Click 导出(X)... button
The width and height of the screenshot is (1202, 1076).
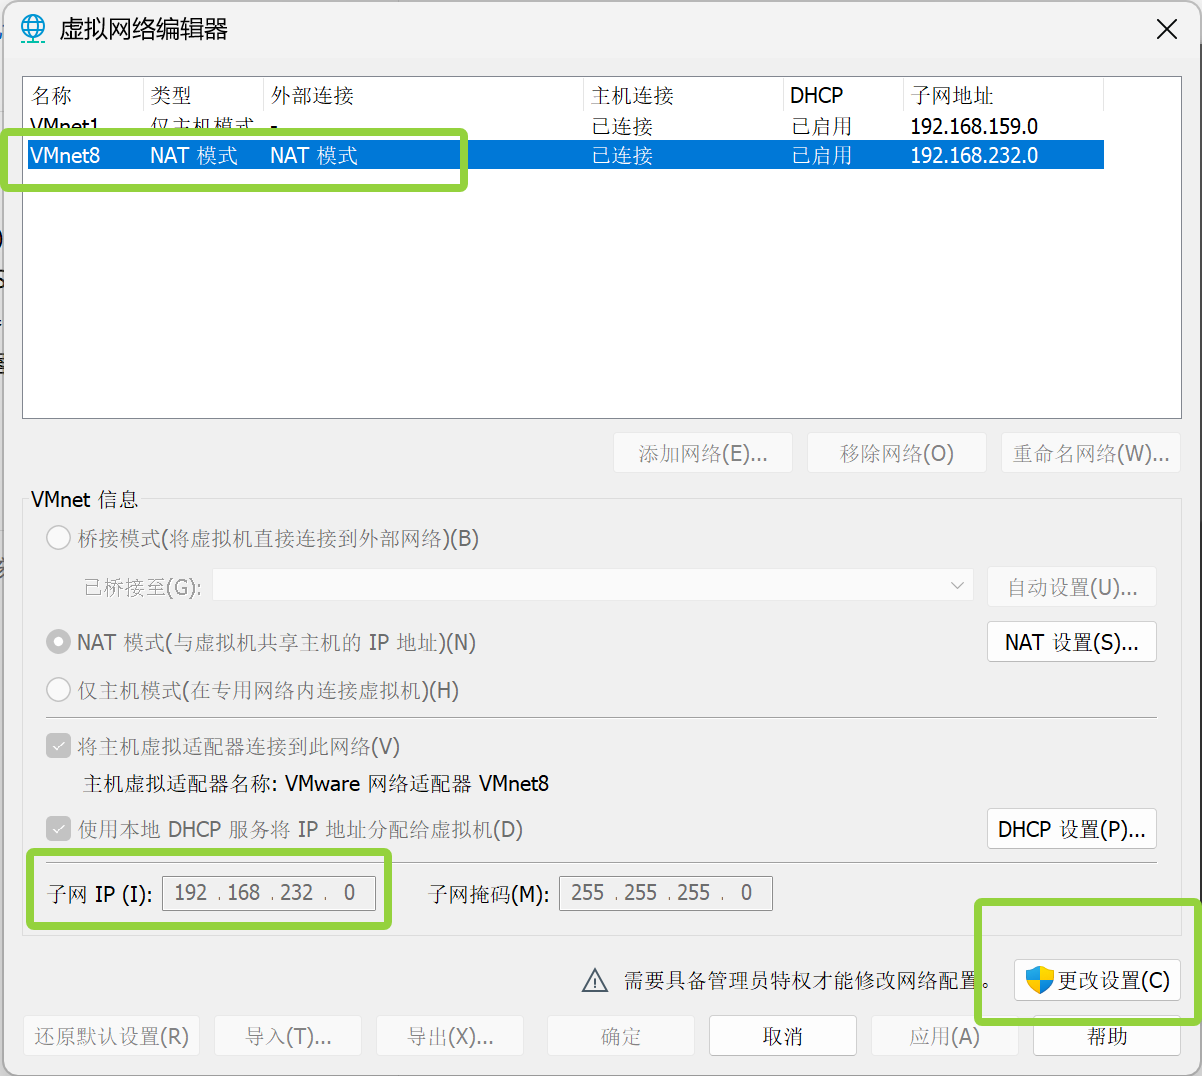[450, 1036]
